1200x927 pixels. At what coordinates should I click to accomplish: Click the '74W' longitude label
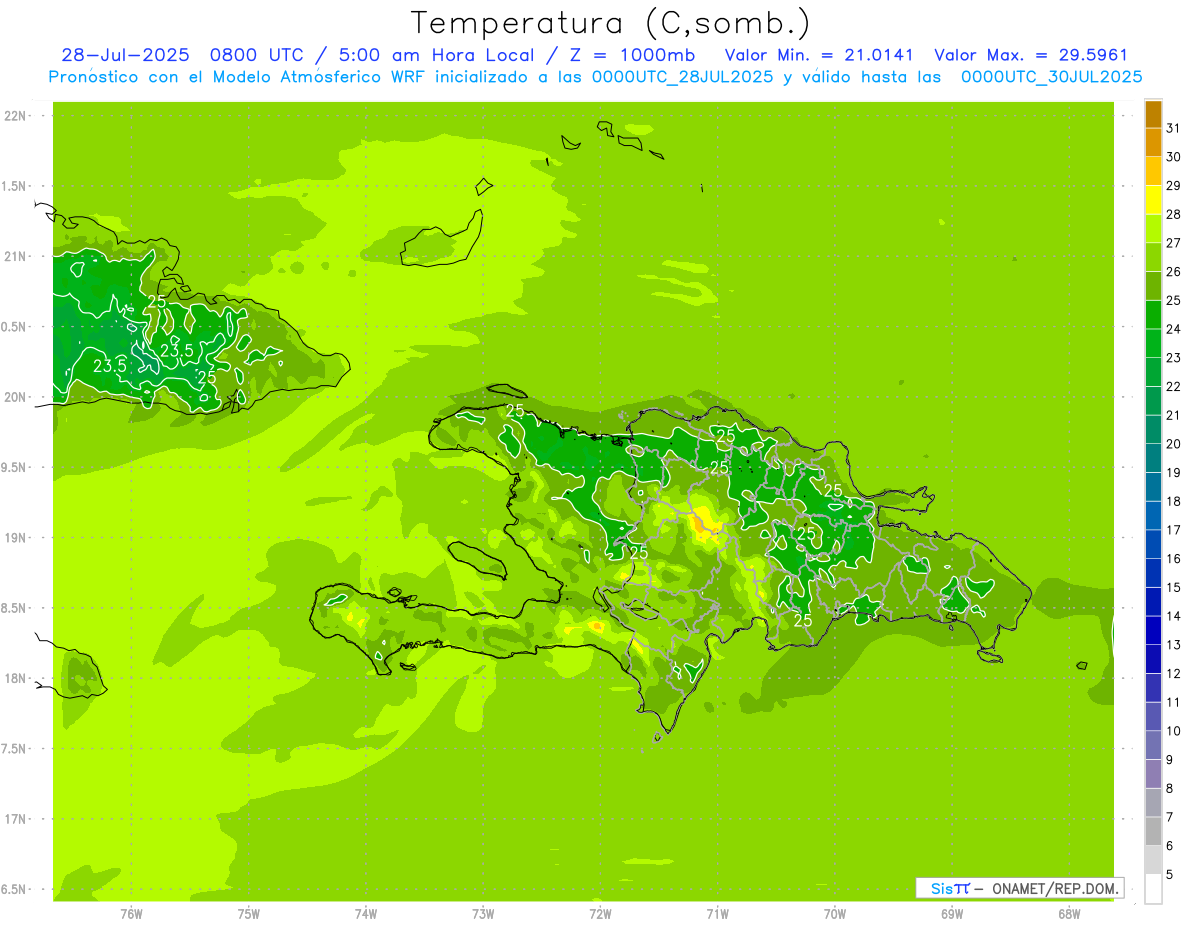pyautogui.click(x=365, y=914)
